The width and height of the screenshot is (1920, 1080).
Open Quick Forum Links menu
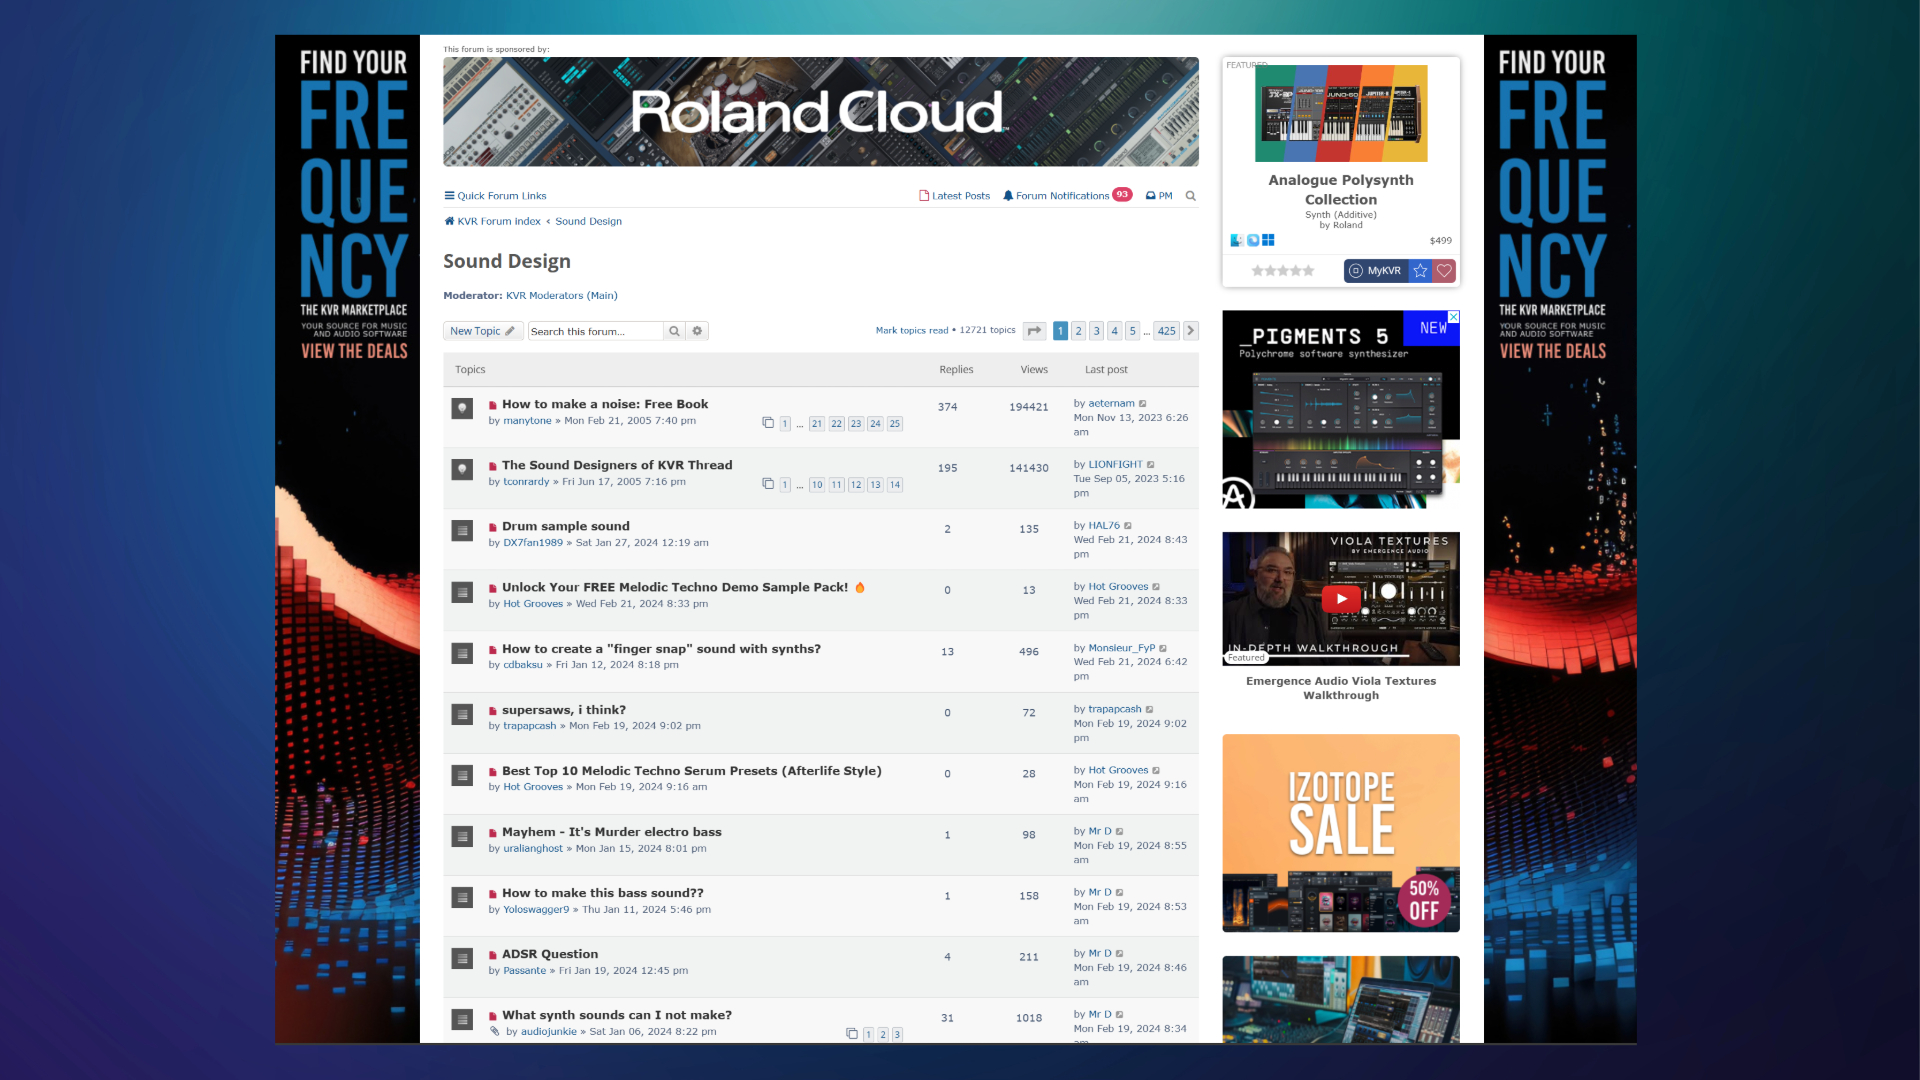click(495, 196)
